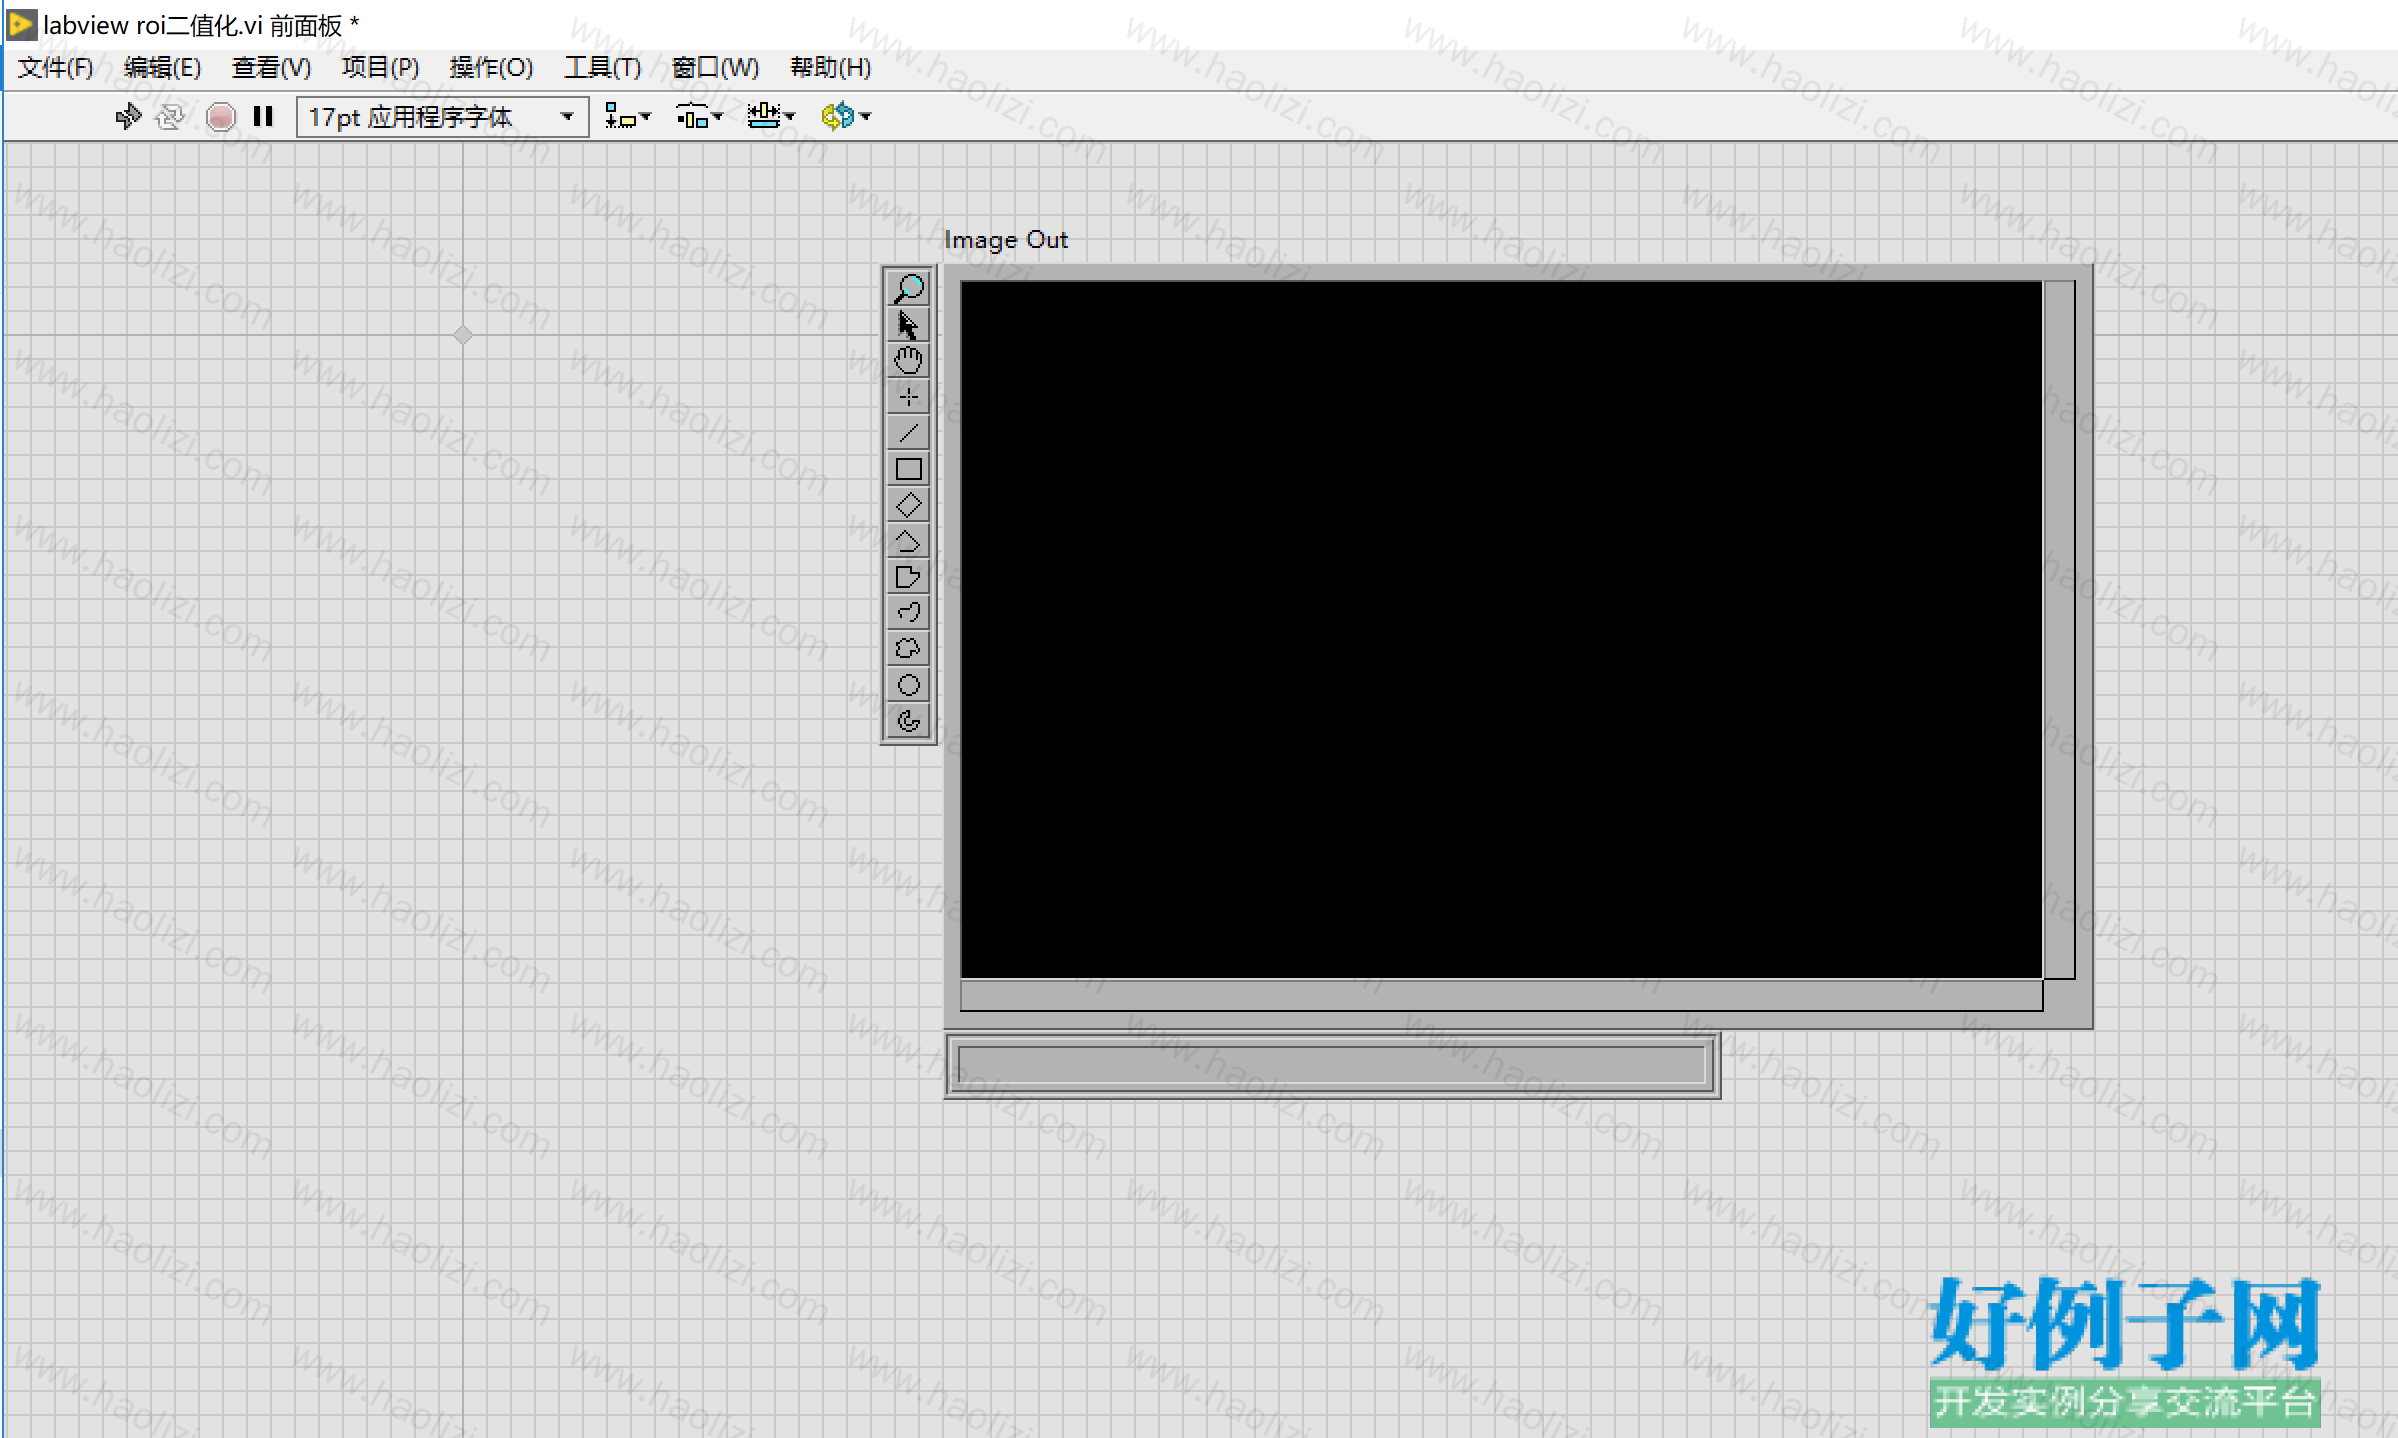Screen dimensions: 2398x1438
Task: Select the Zoom tool in the image palette
Action: 908,288
